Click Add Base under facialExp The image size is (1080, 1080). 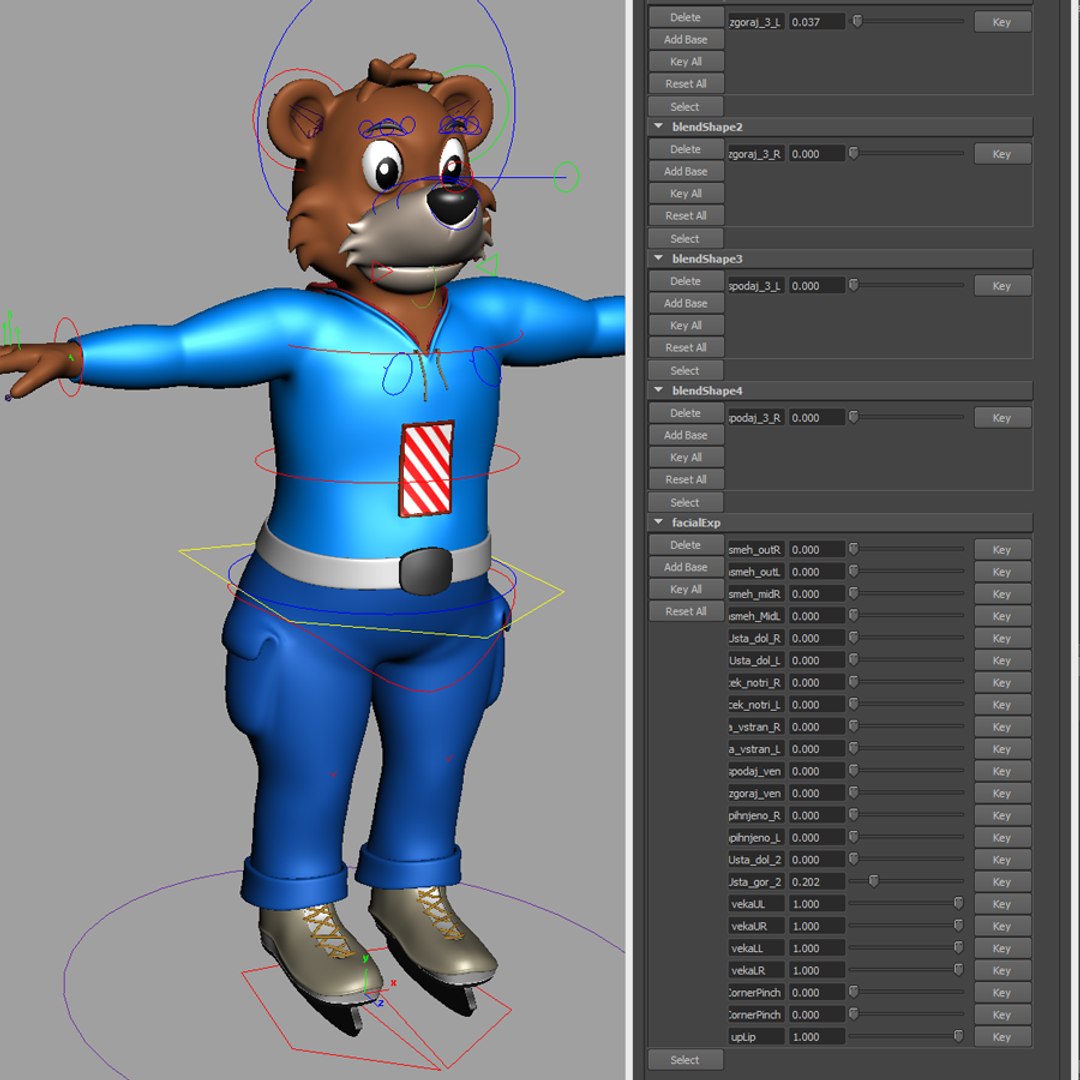(686, 567)
